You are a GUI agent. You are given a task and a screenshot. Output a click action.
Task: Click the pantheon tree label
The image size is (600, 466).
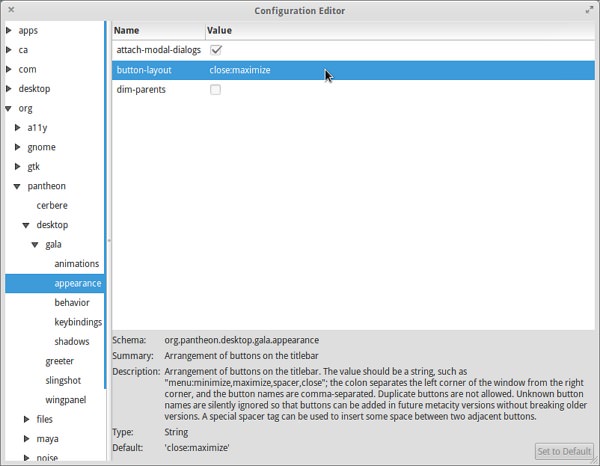click(46, 186)
